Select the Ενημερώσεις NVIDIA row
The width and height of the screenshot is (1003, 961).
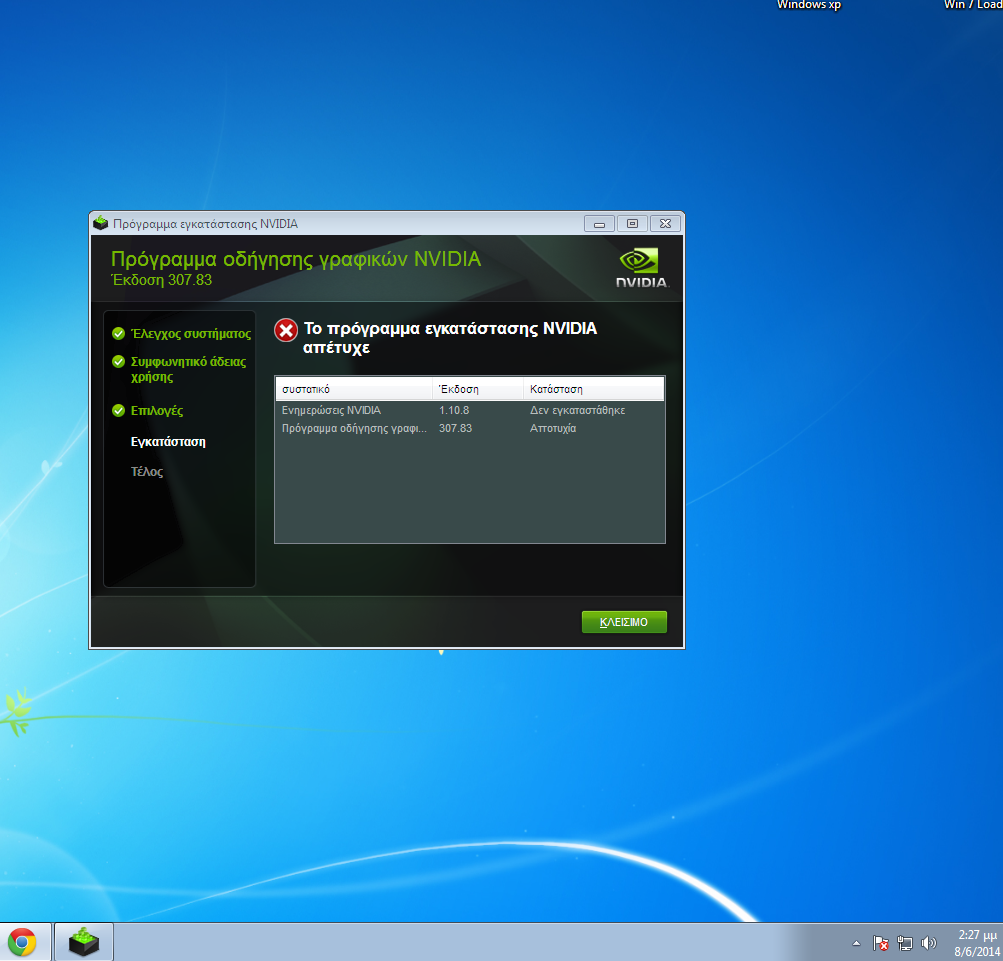click(x=470, y=410)
